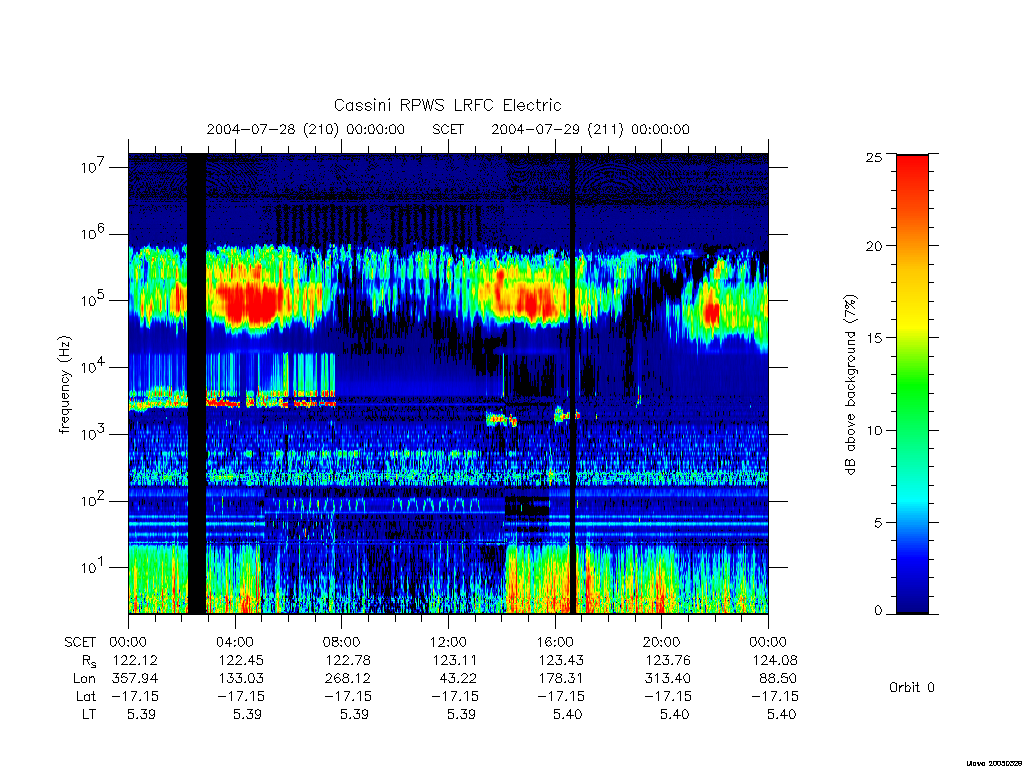This screenshot has height=768, width=1024.
Task: Click Lon value "178.31"
Action: (561, 678)
